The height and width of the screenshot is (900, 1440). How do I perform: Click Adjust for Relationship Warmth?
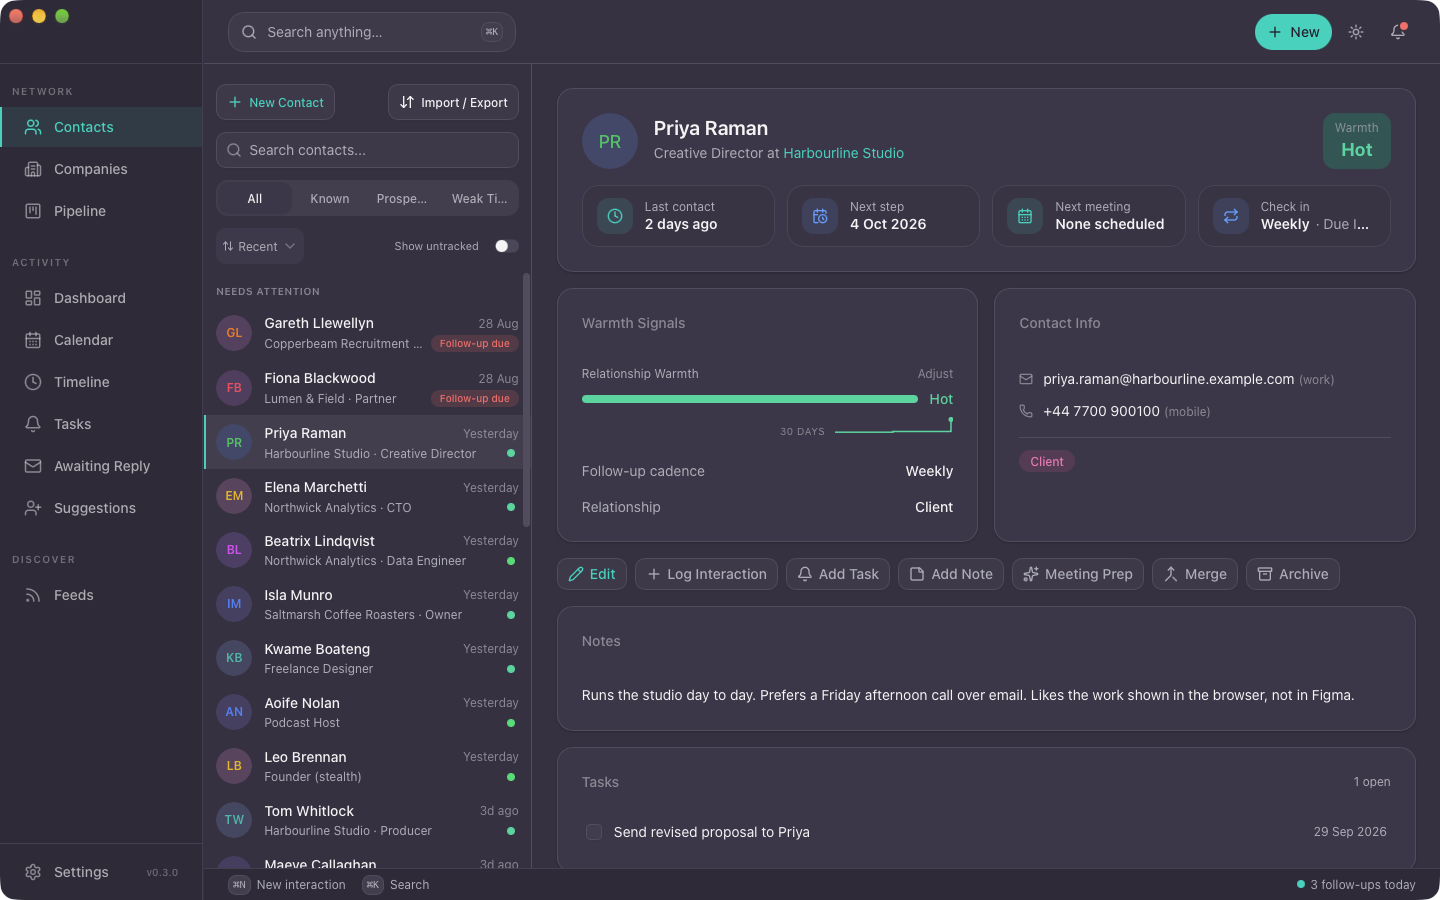click(935, 374)
